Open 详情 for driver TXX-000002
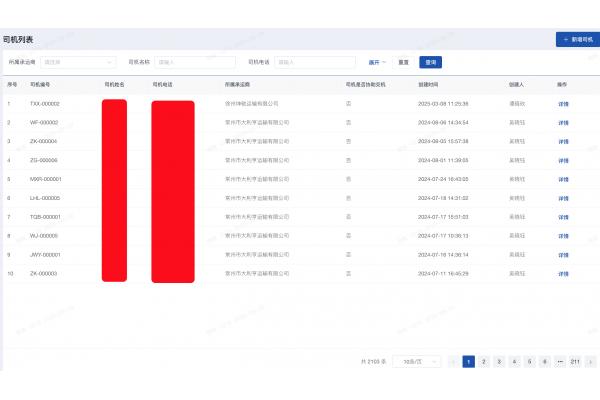 click(563, 104)
